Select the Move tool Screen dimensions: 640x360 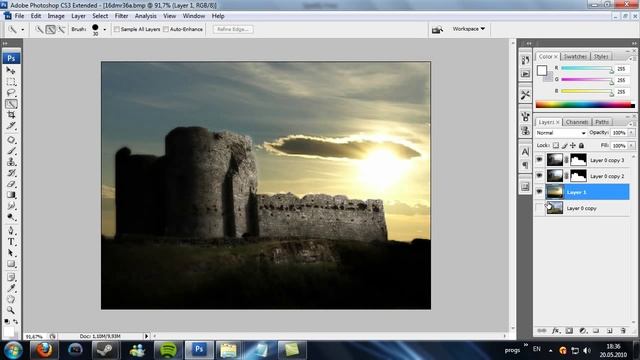point(11,70)
